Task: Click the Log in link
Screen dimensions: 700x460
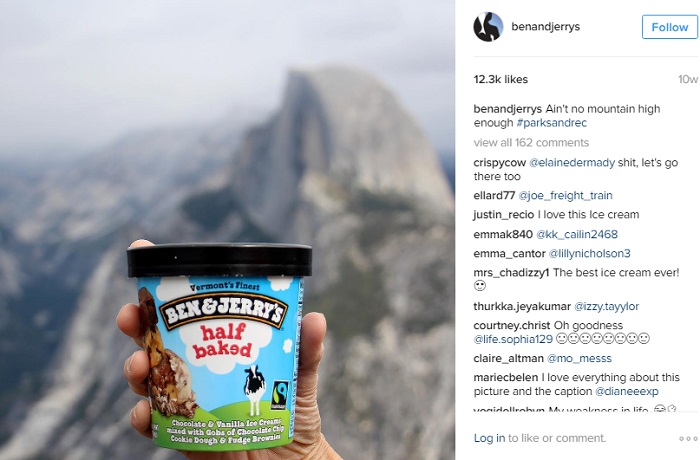Action: pos(489,438)
